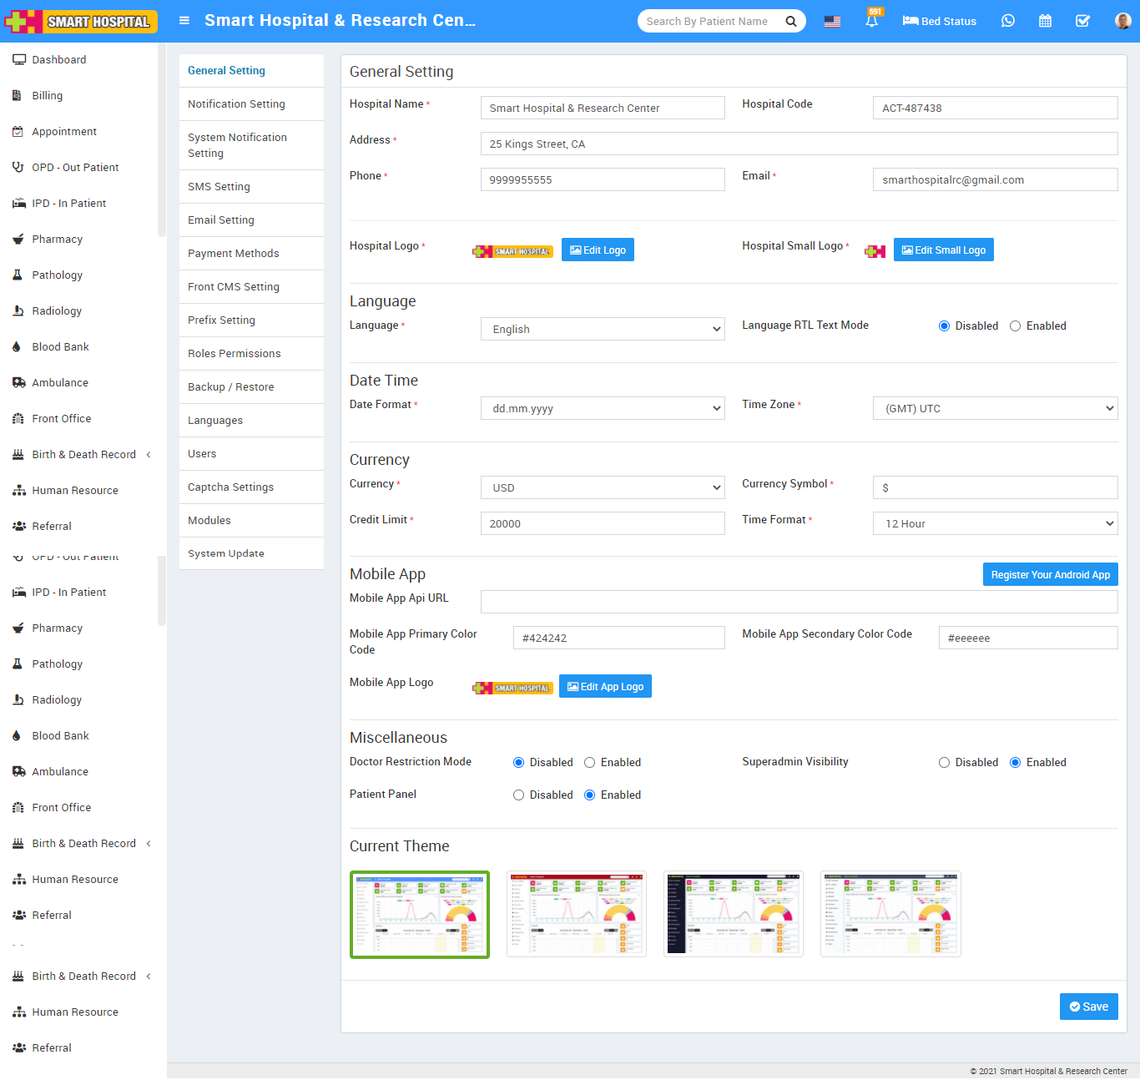Click the Save button

[x=1088, y=1007]
